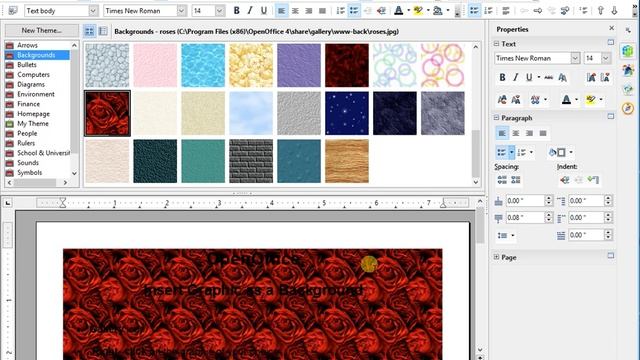Switch gallery to detailed view
The image size is (640, 360).
[103, 31]
